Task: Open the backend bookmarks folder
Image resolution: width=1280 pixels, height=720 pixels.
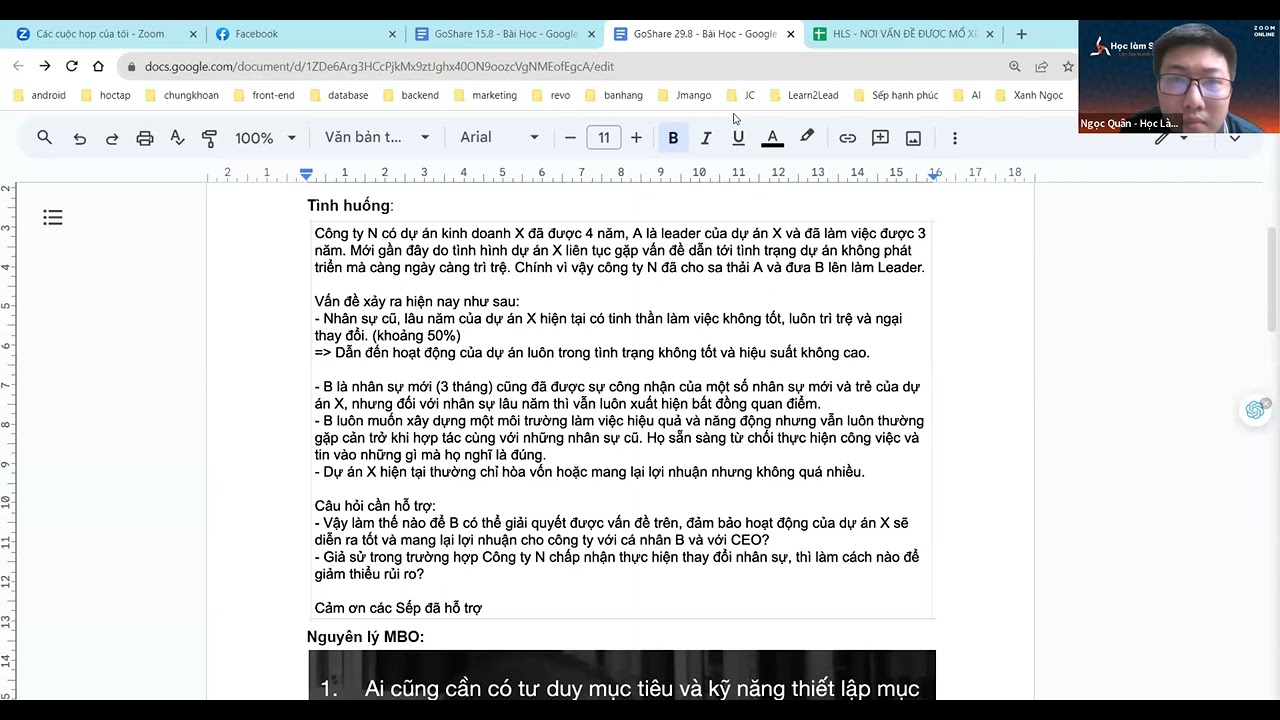Action: point(410,95)
